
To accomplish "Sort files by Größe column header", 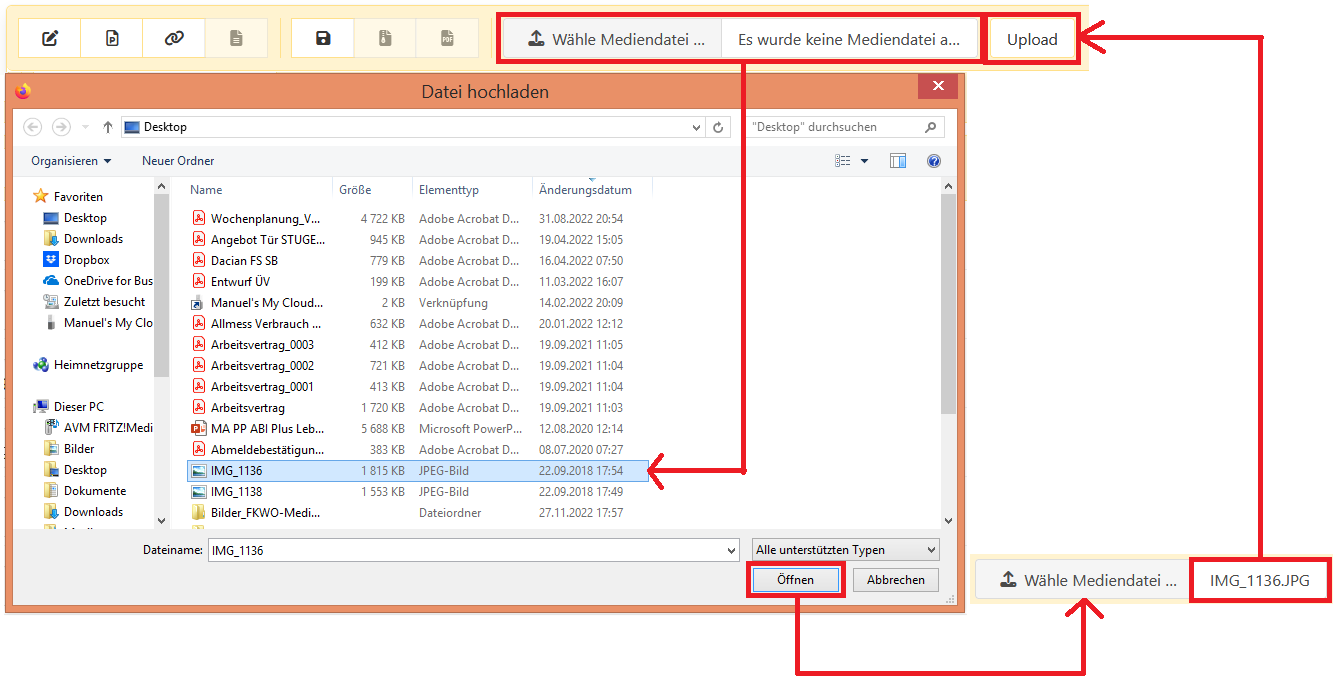I will tap(355, 190).
